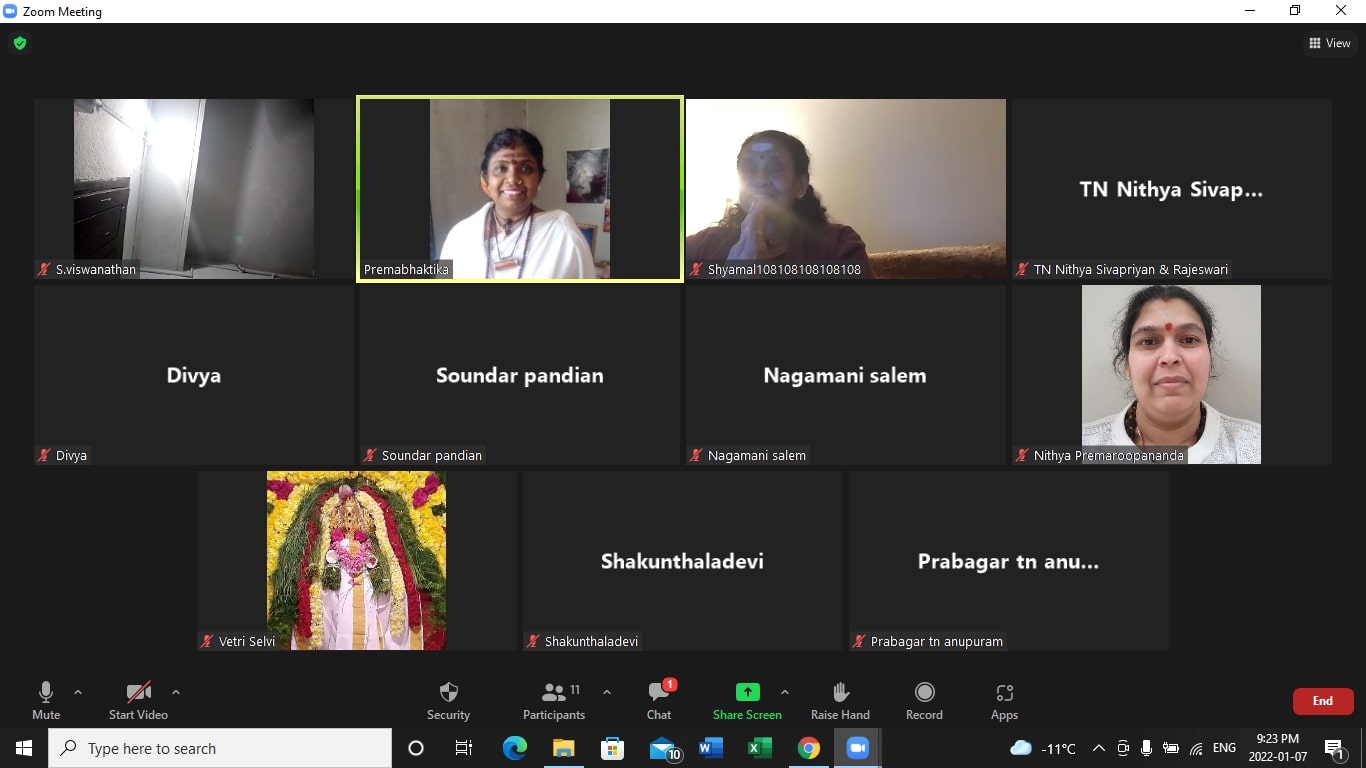Toggle the microphone Mute button

pos(46,700)
